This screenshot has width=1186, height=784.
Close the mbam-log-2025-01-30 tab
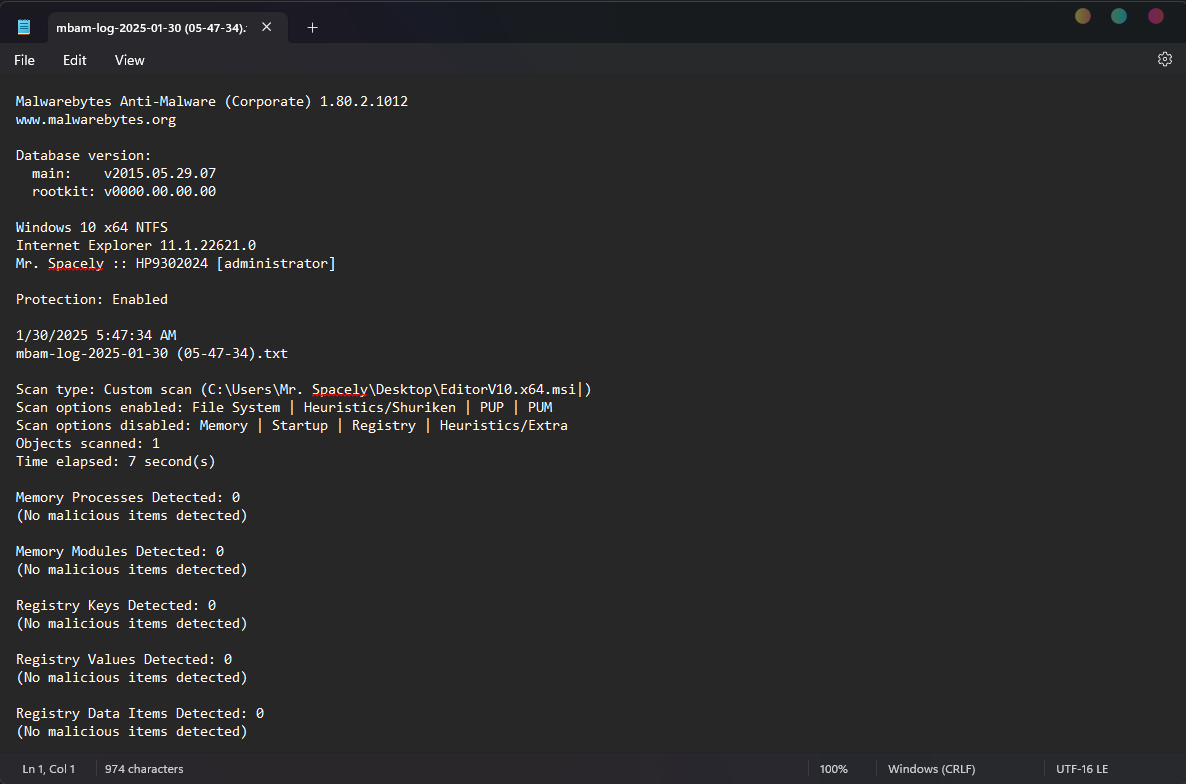click(266, 27)
